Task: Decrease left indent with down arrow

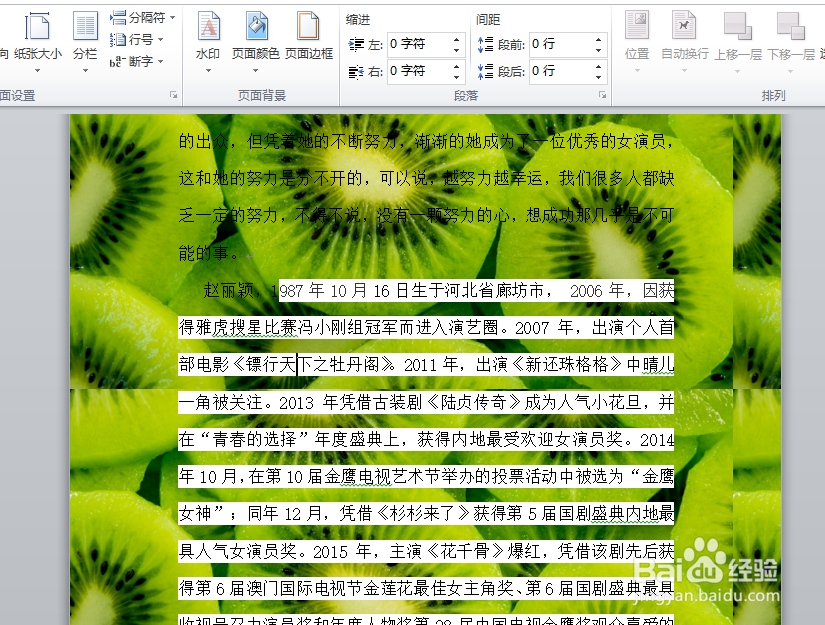Action: [456, 50]
